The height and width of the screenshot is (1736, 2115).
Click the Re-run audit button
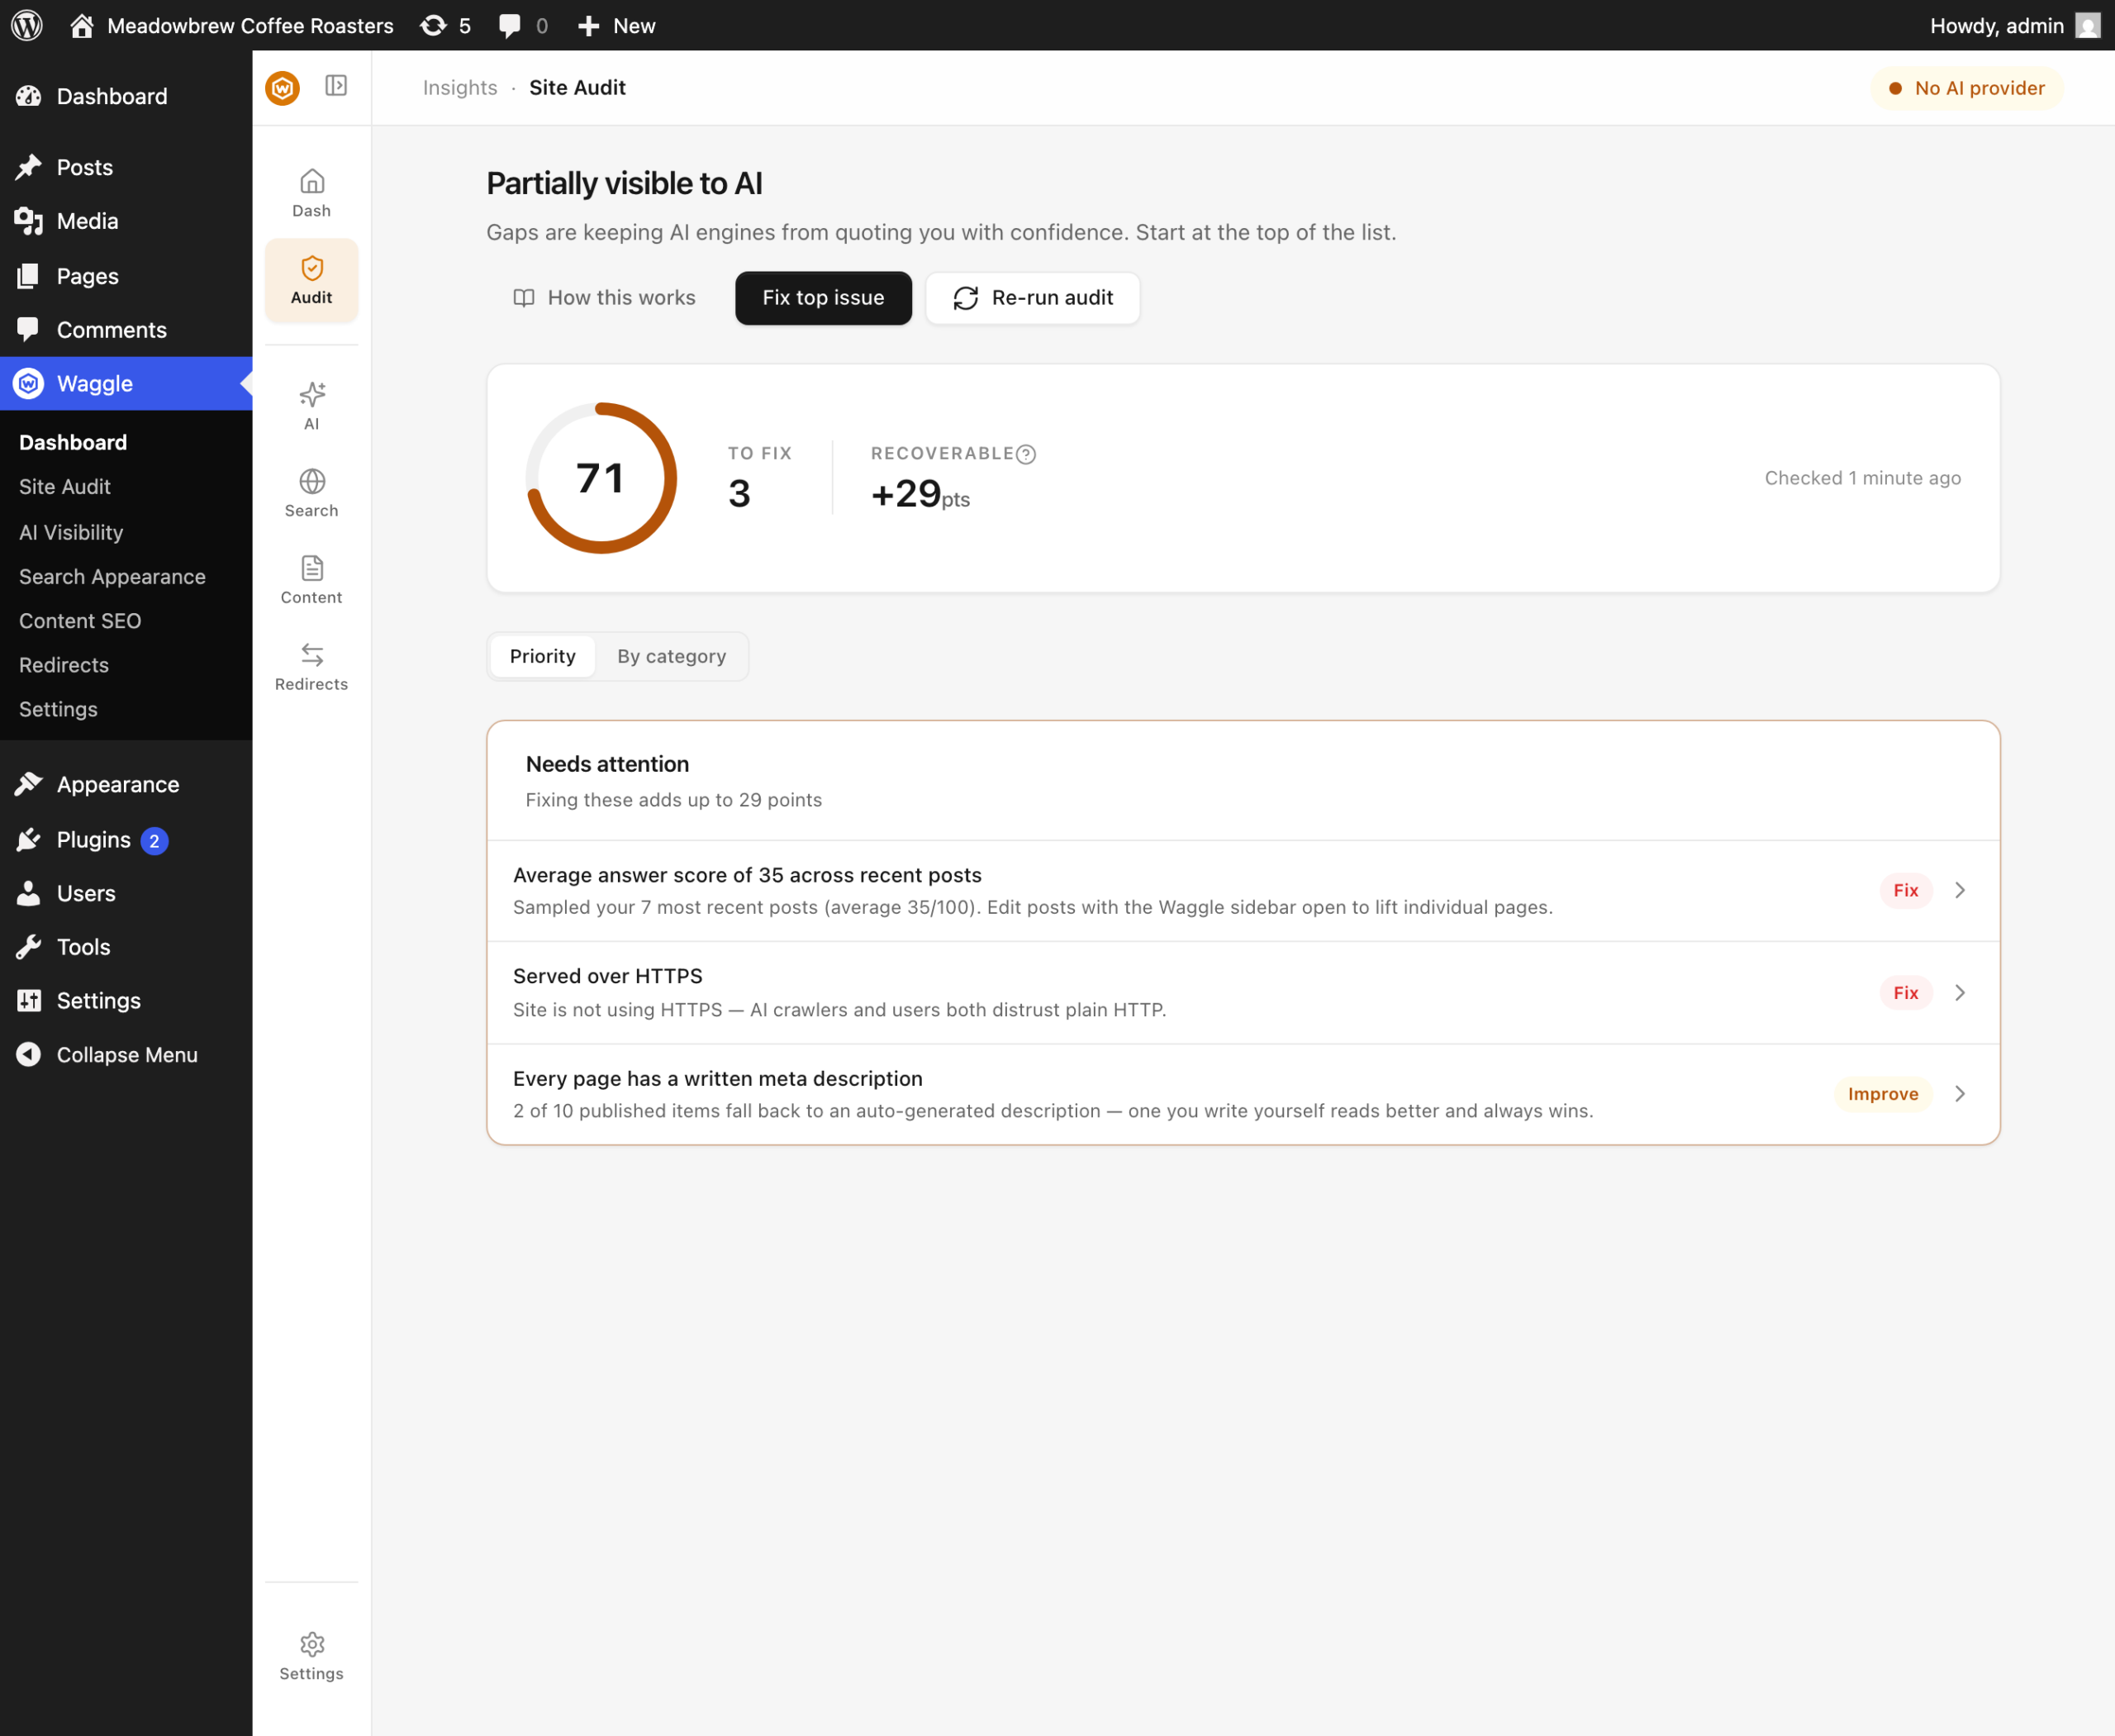pyautogui.click(x=1033, y=298)
